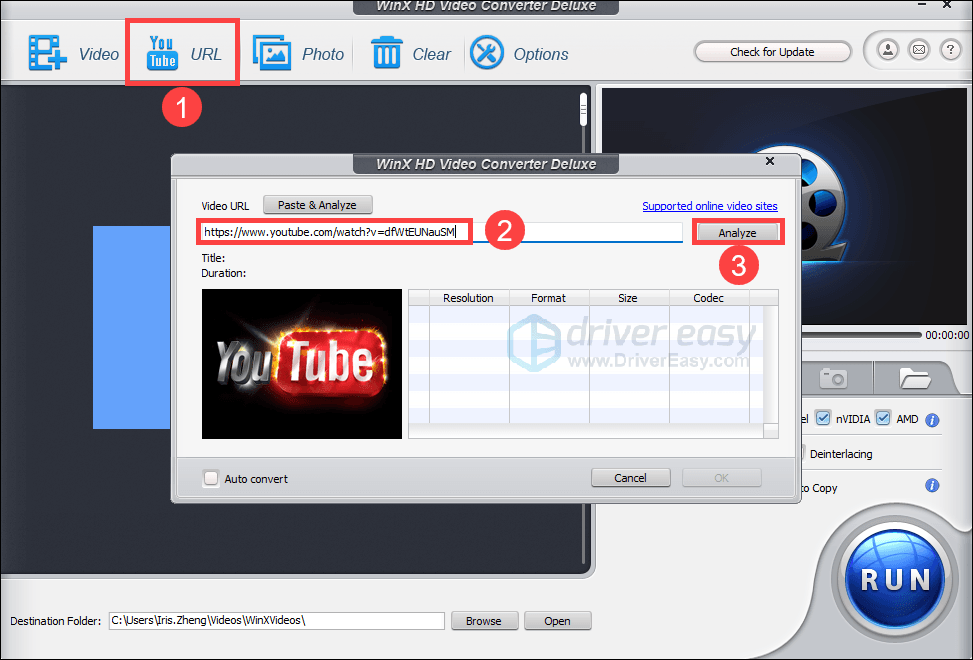Click the envelope mail icon

[x=918, y=51]
